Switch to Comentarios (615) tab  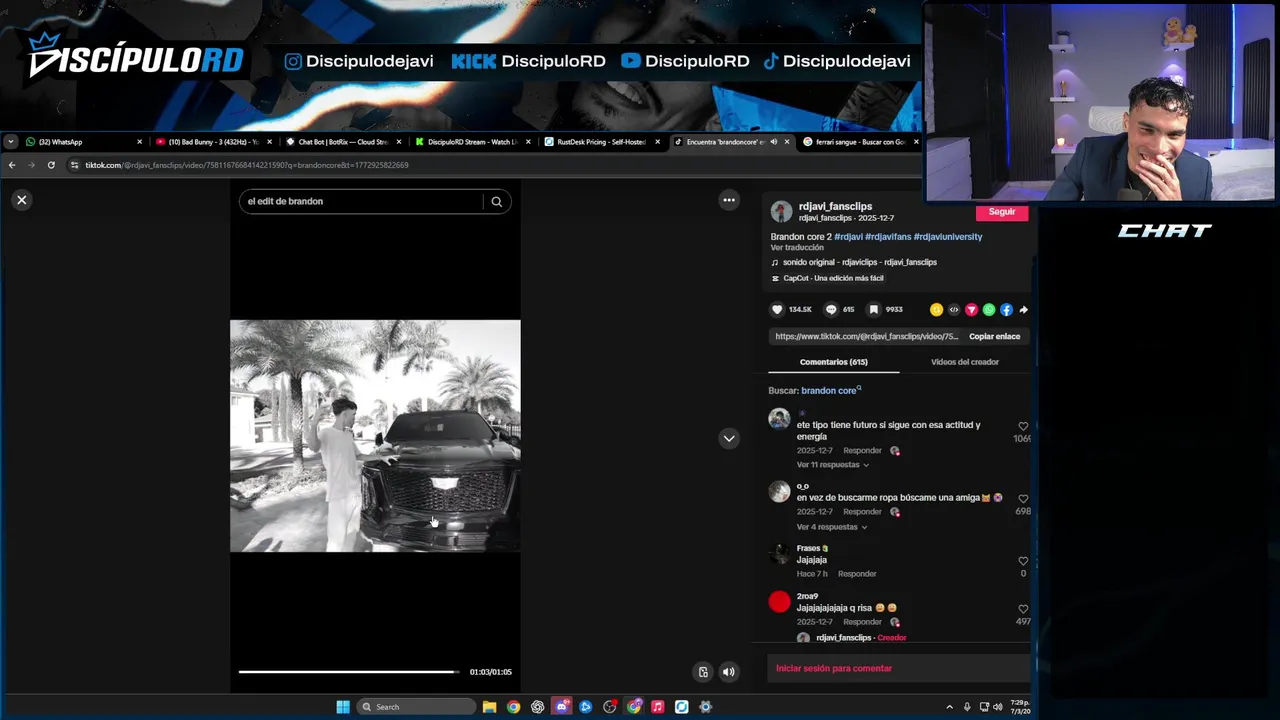[x=833, y=362]
